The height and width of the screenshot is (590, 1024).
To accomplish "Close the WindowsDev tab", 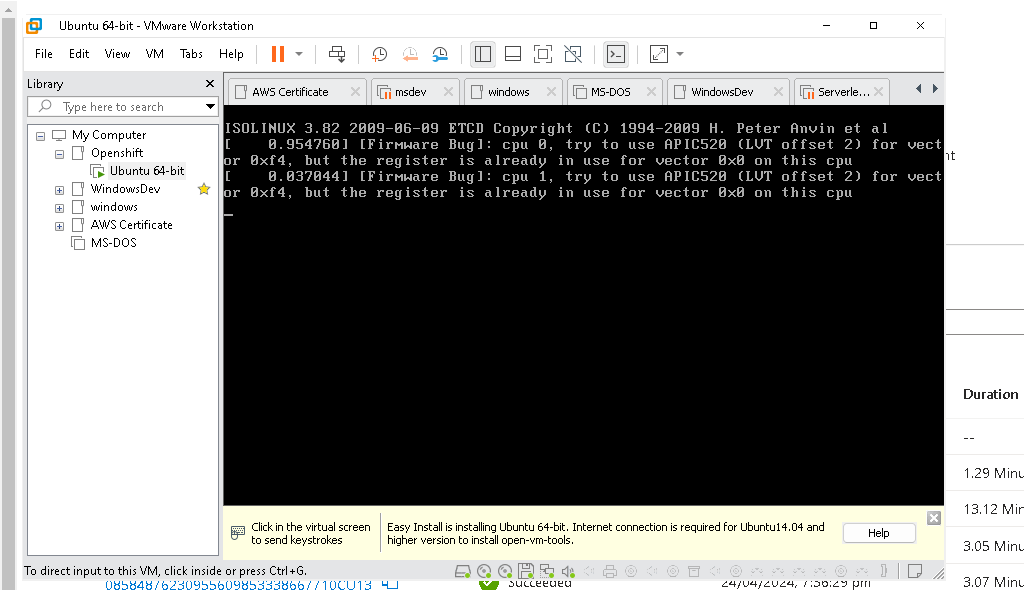I will click(x=778, y=92).
